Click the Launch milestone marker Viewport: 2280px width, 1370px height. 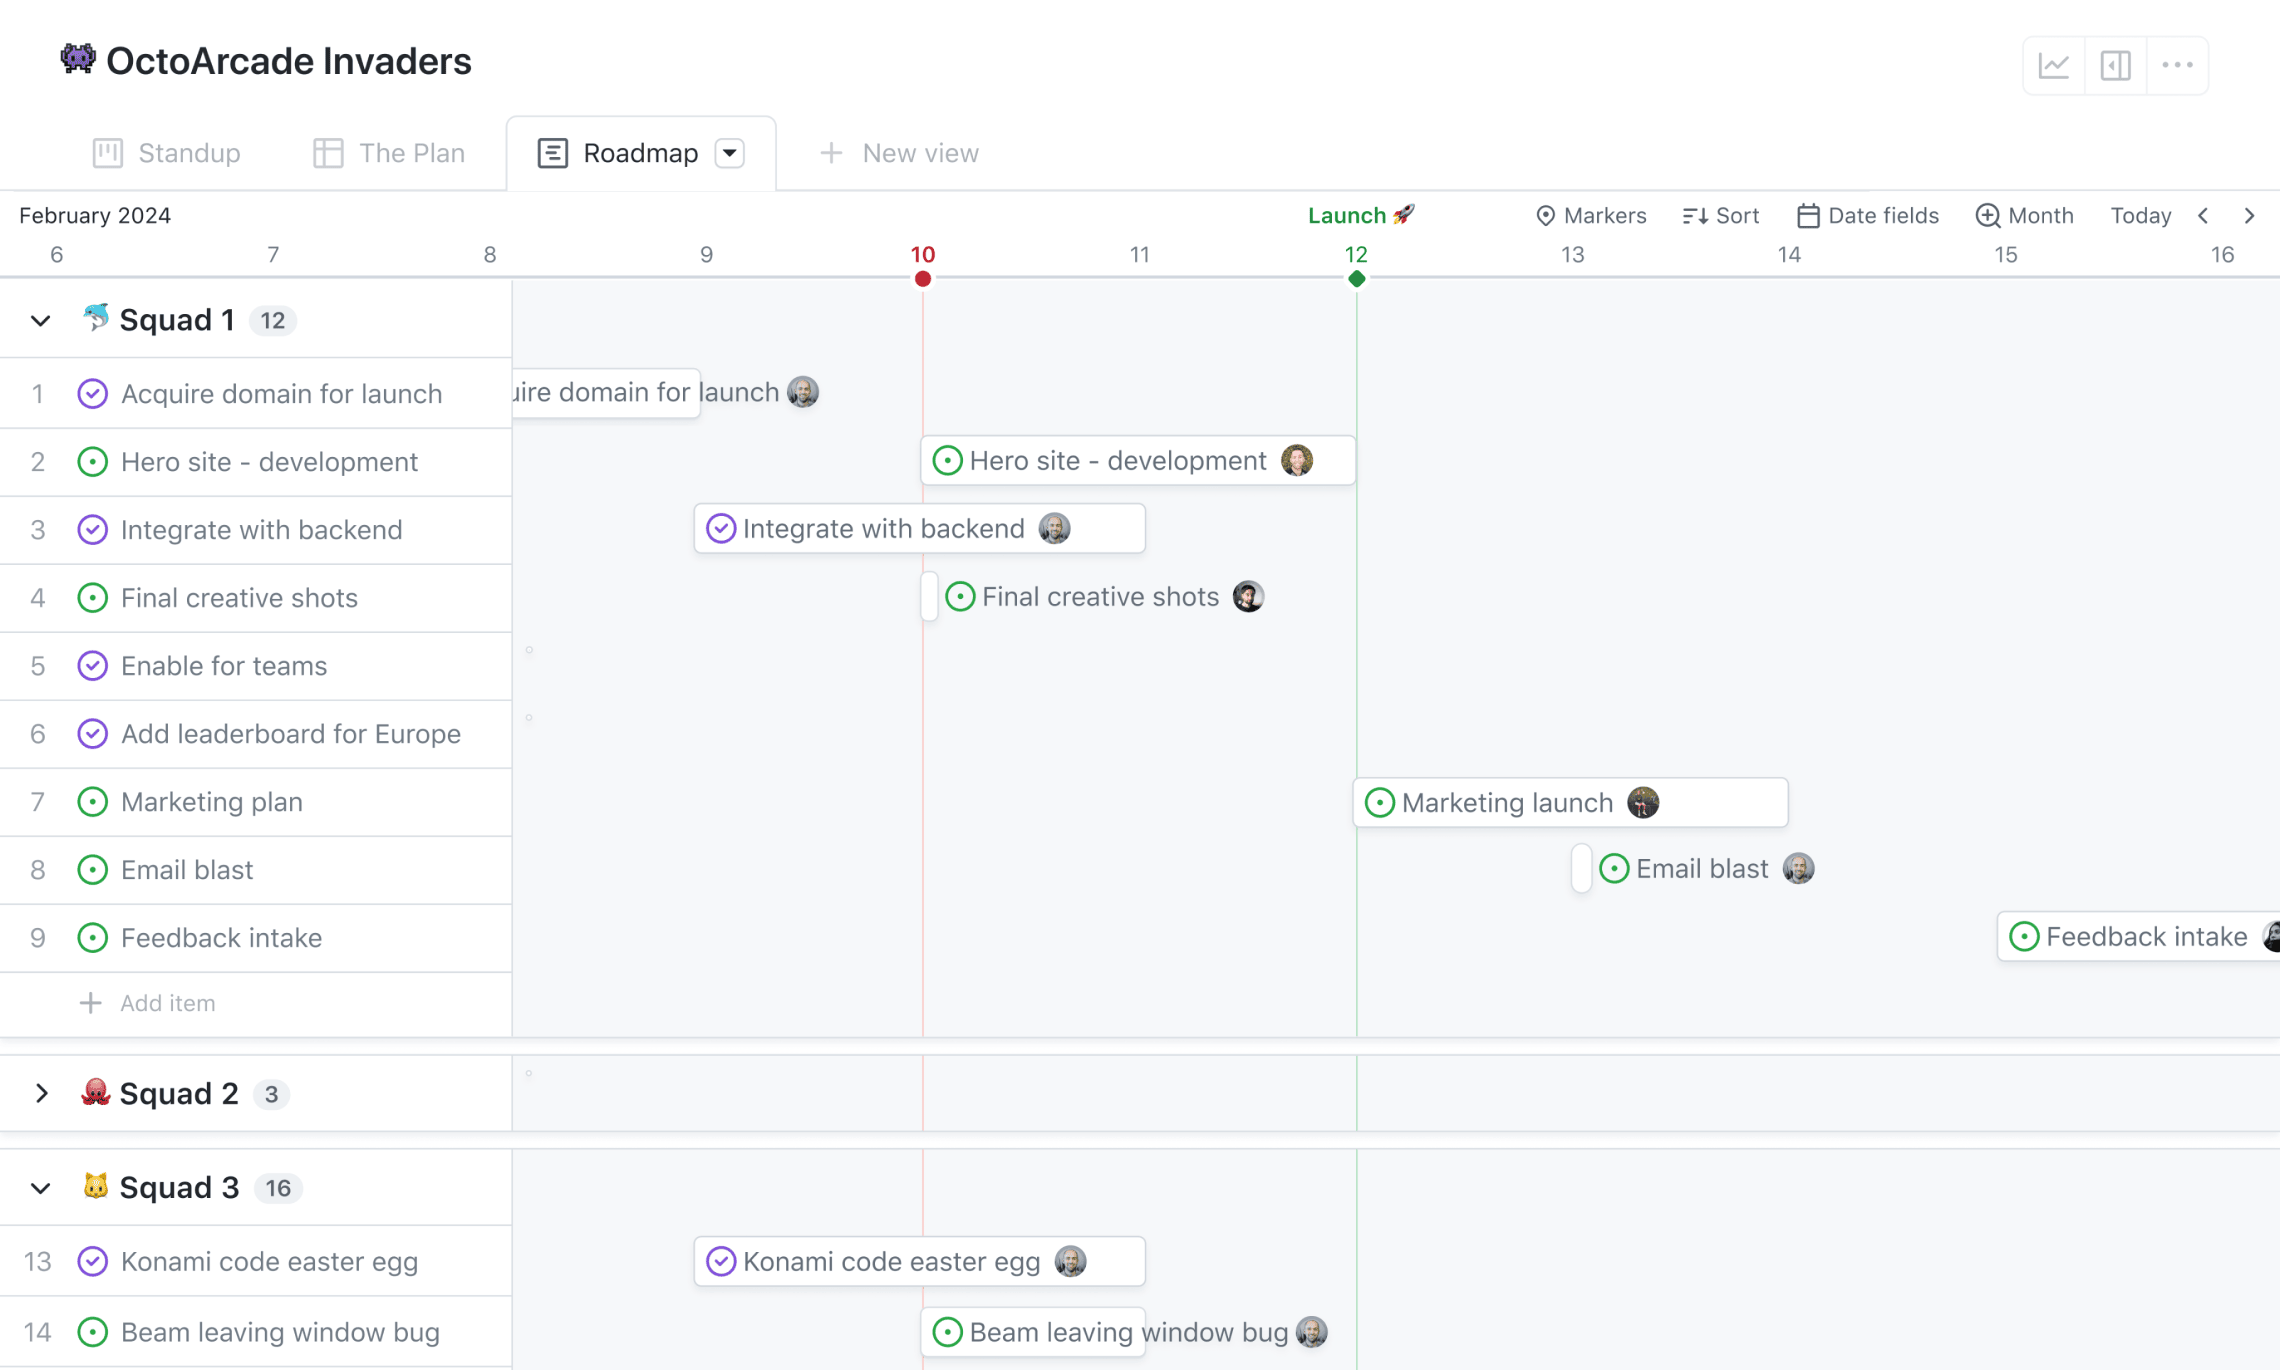pos(1357,215)
